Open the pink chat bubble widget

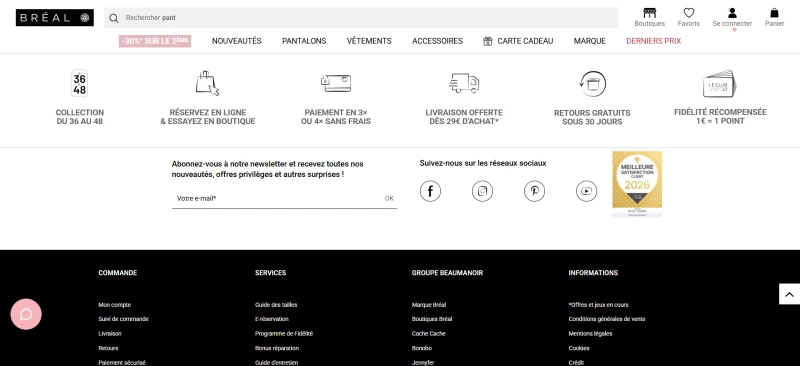click(x=26, y=314)
